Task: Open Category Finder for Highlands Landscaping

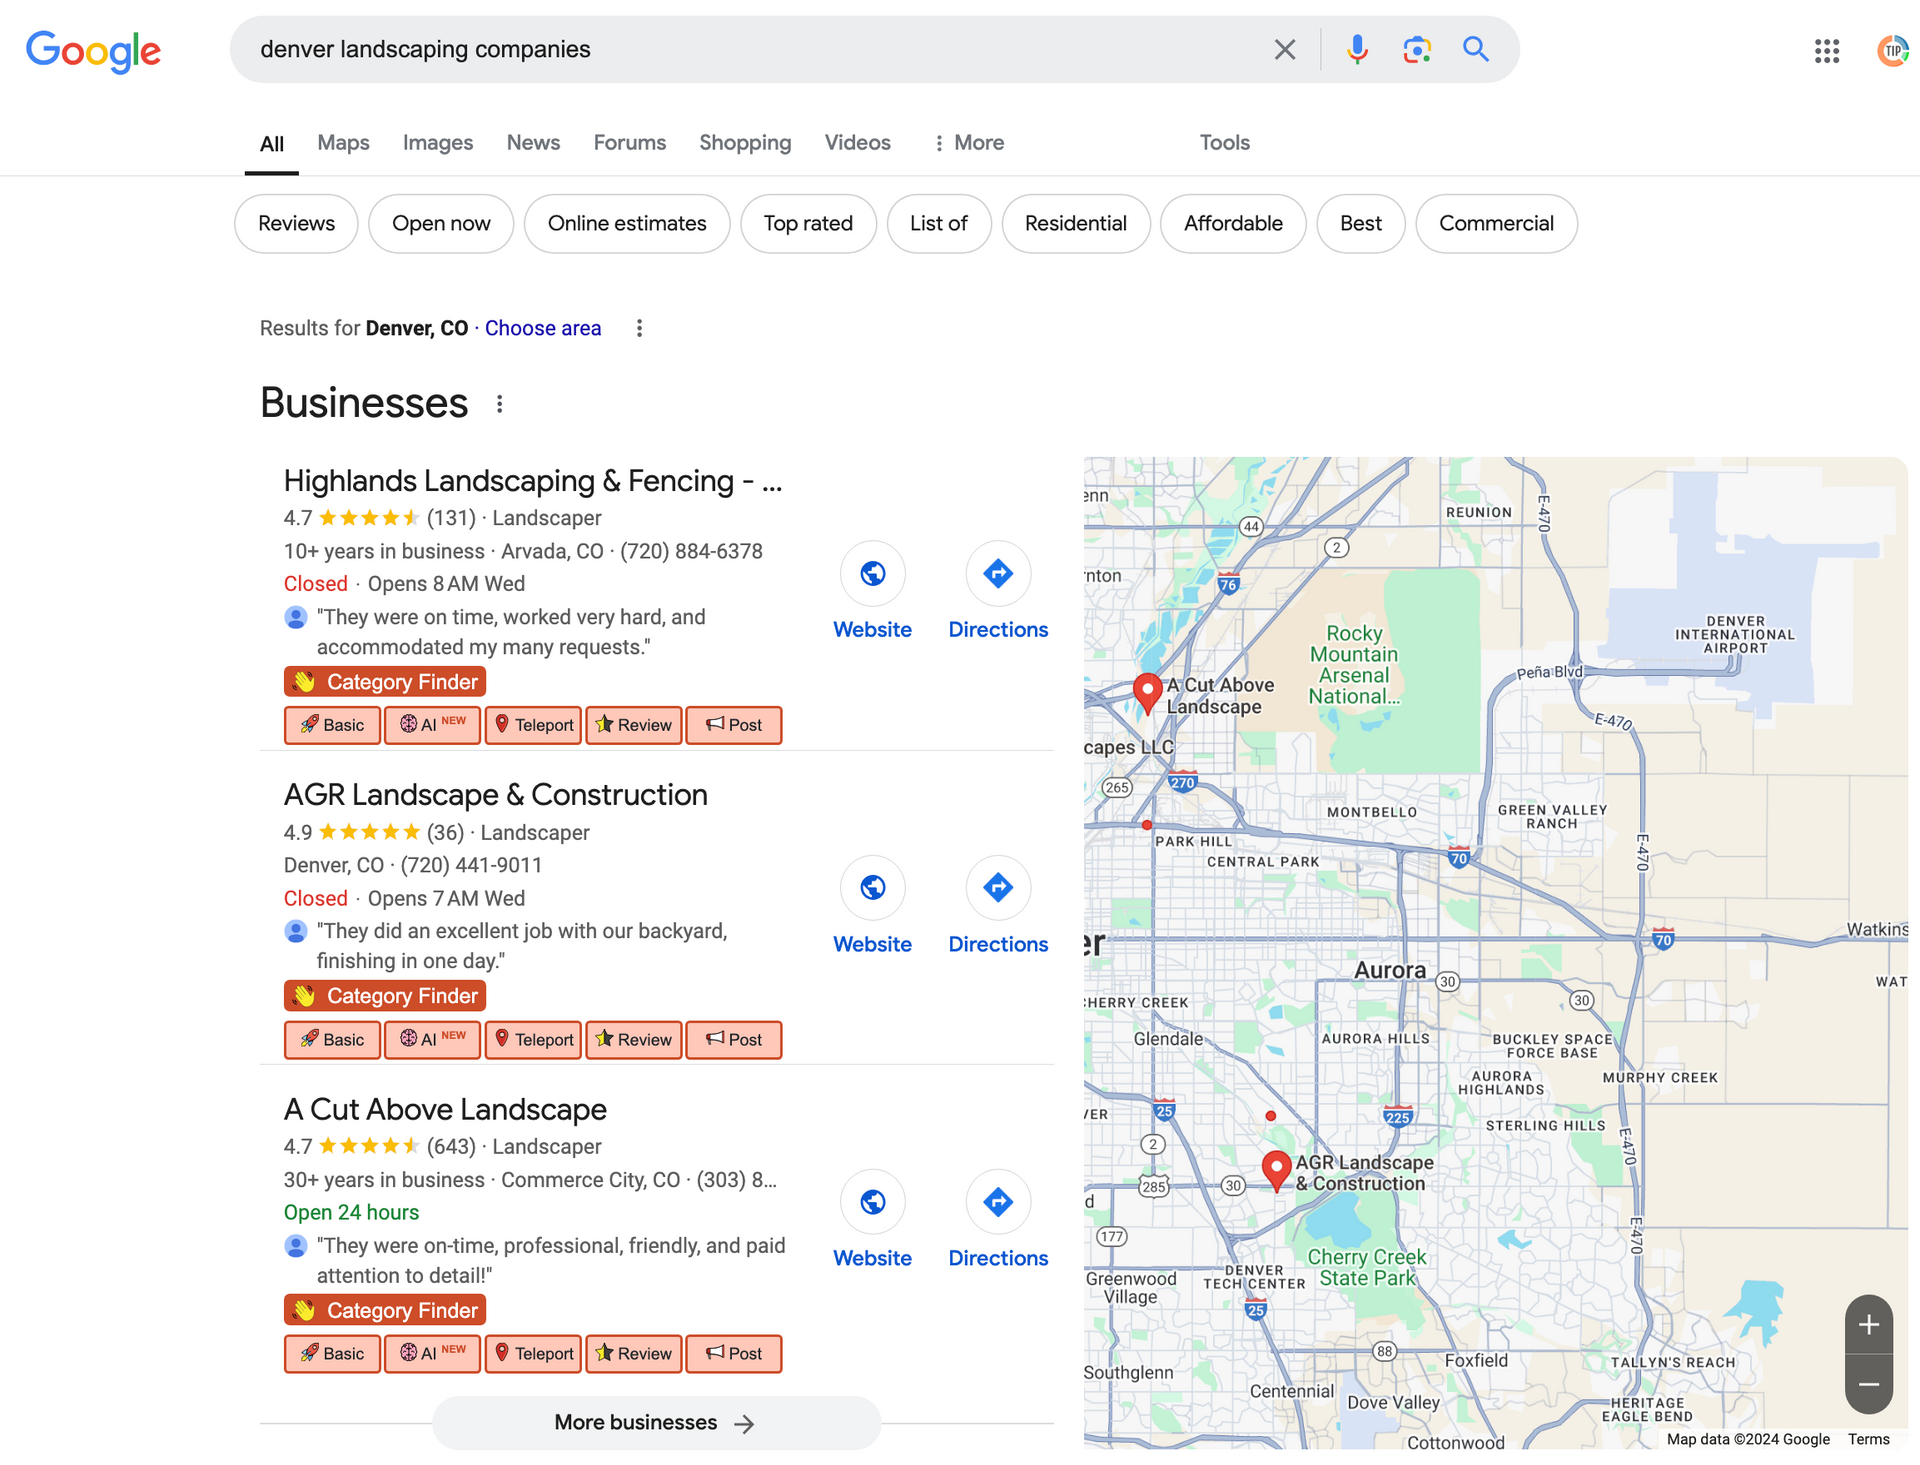Action: 385,682
